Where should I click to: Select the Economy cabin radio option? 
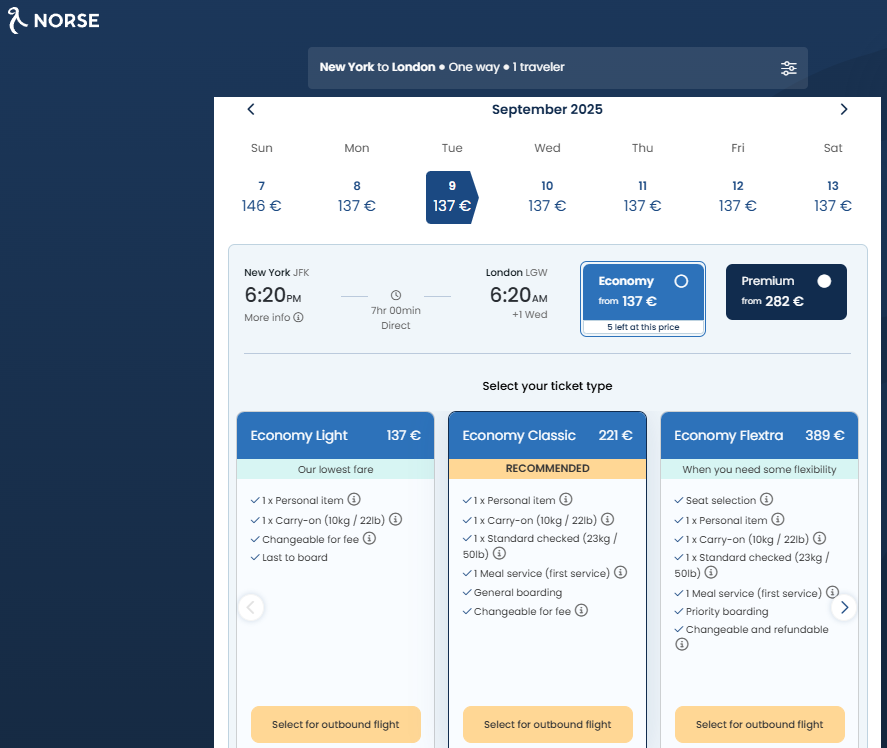tap(681, 281)
